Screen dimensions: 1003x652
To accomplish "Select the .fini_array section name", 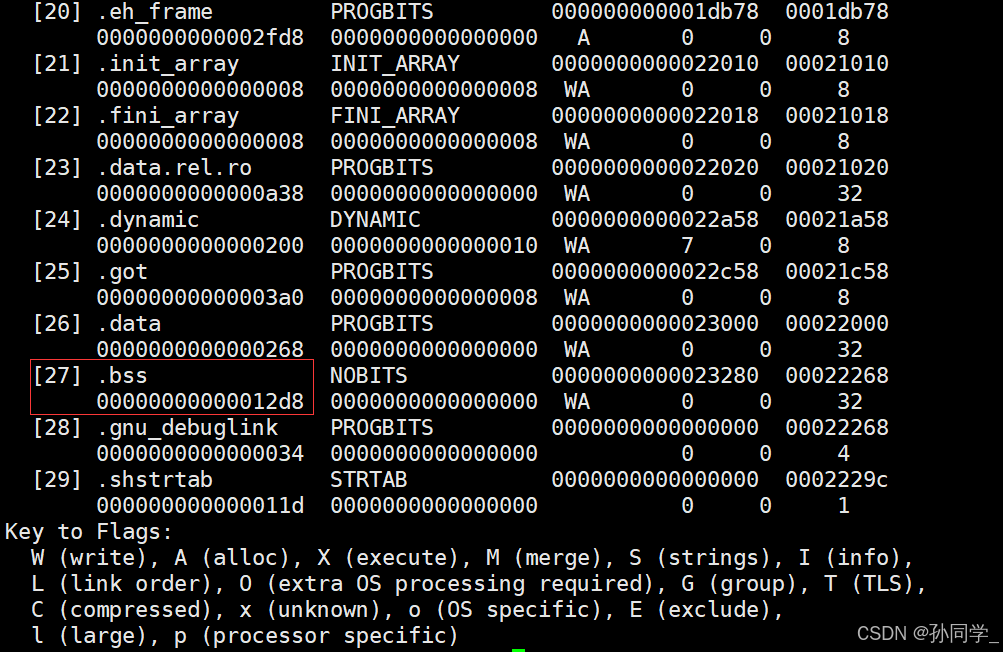I will (168, 116).
